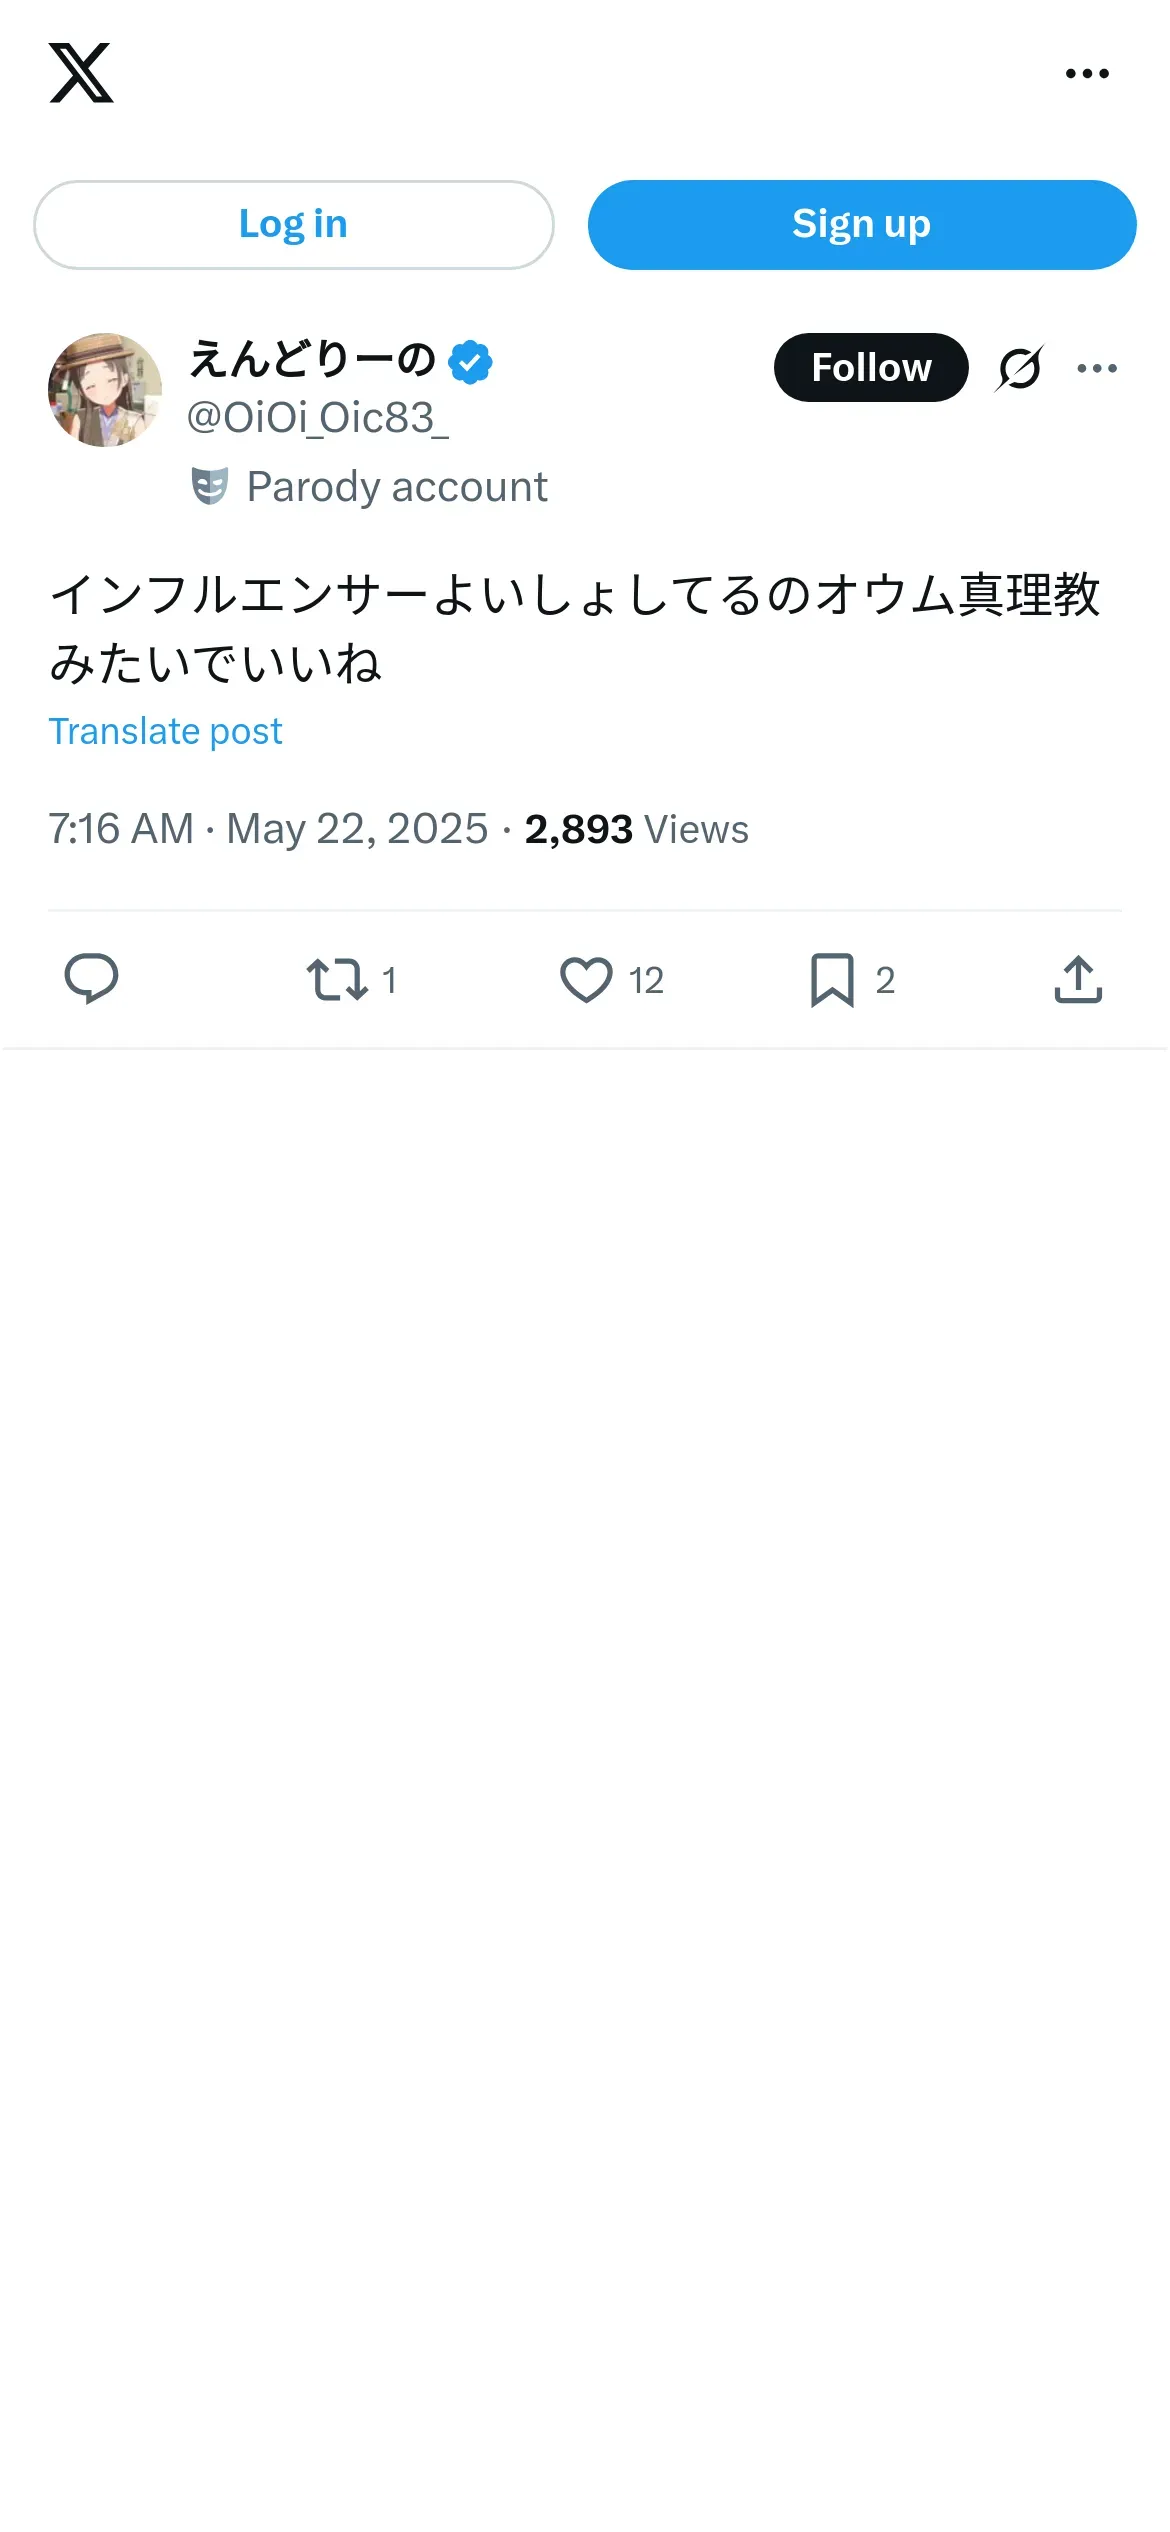Screen dimensions: 1170x2532
Task: Open the top-right three-dot menu
Action: click(x=1087, y=73)
